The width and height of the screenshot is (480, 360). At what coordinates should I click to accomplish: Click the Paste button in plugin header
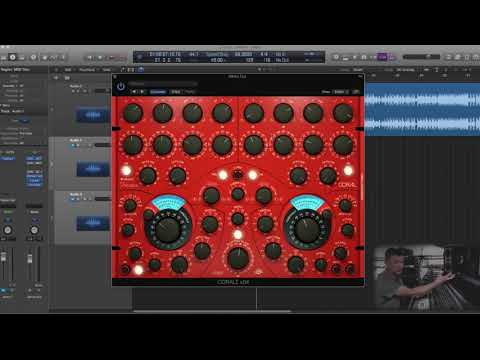click(190, 92)
